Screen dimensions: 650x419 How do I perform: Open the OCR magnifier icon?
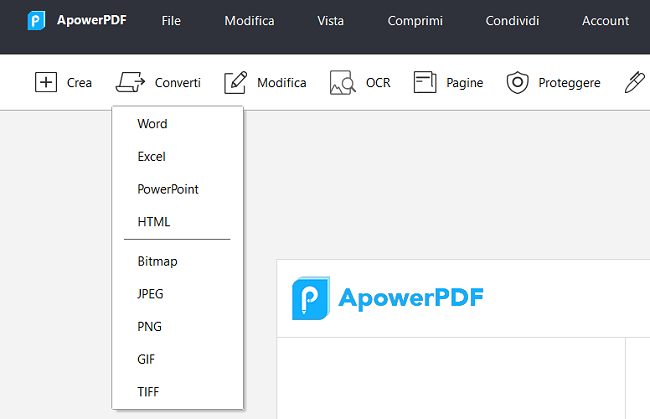coord(343,82)
